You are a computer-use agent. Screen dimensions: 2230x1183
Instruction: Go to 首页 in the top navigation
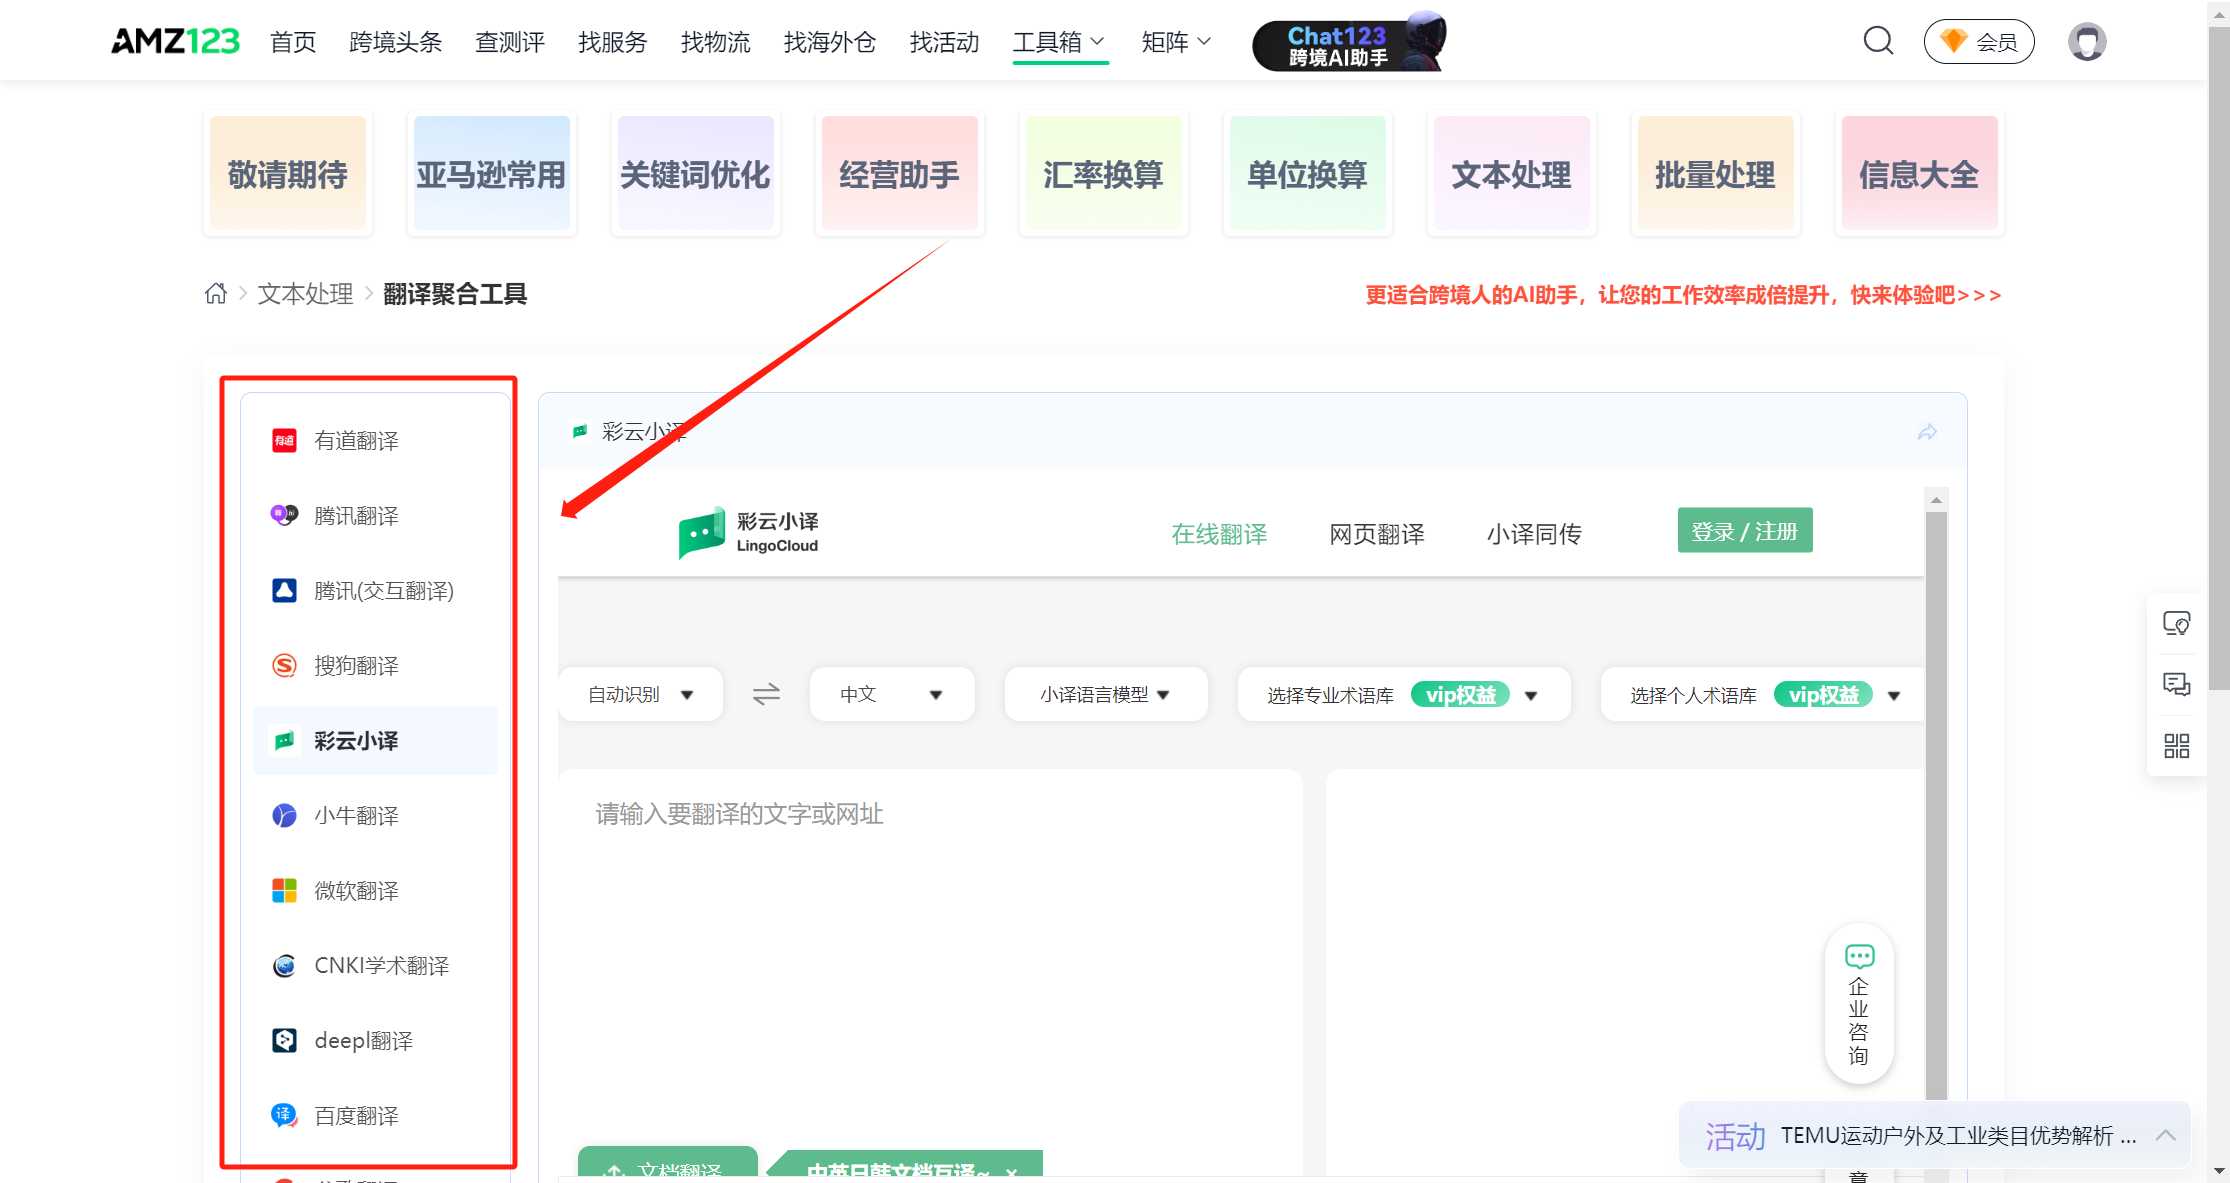point(293,42)
